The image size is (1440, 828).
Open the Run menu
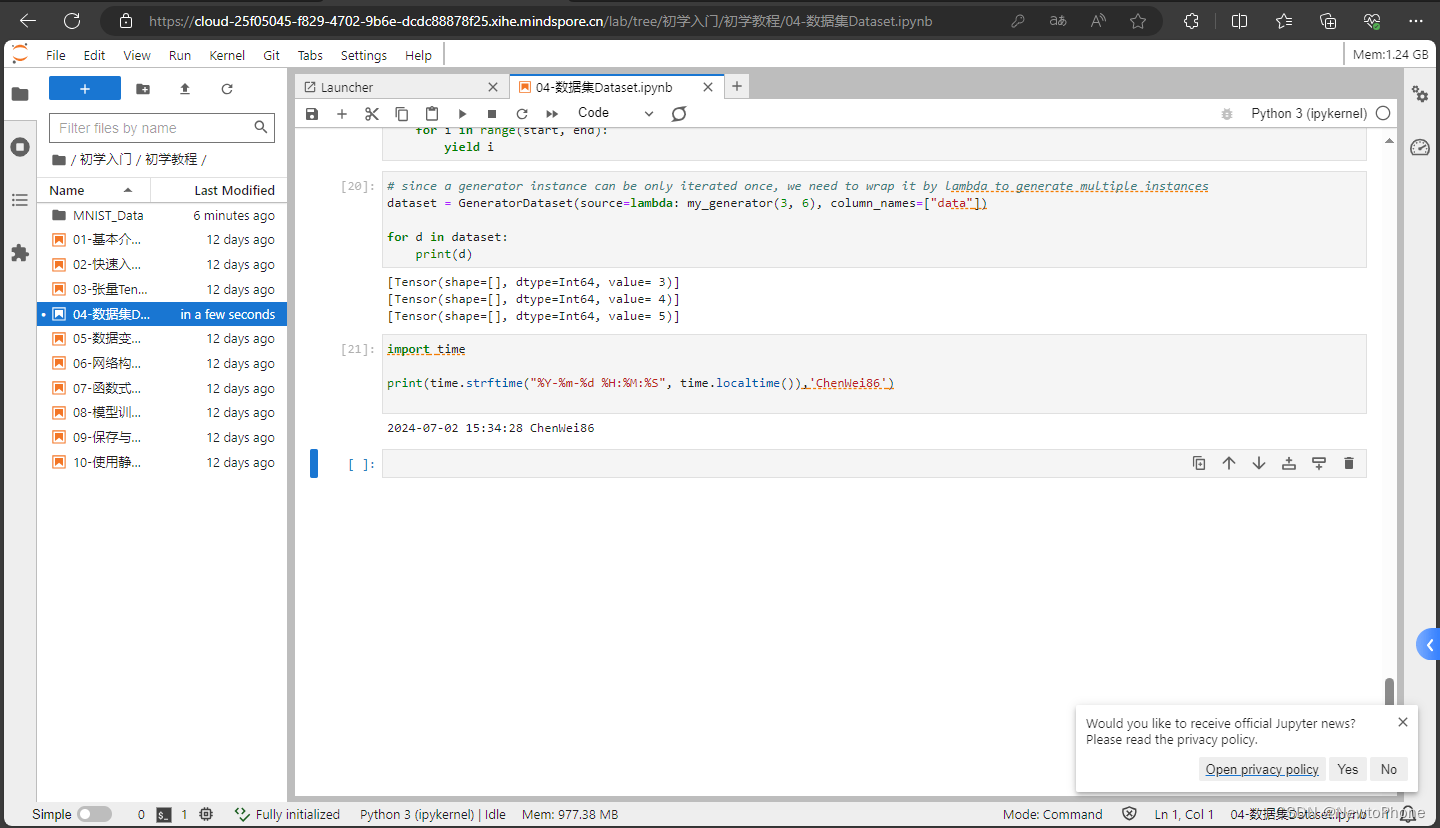(x=180, y=55)
